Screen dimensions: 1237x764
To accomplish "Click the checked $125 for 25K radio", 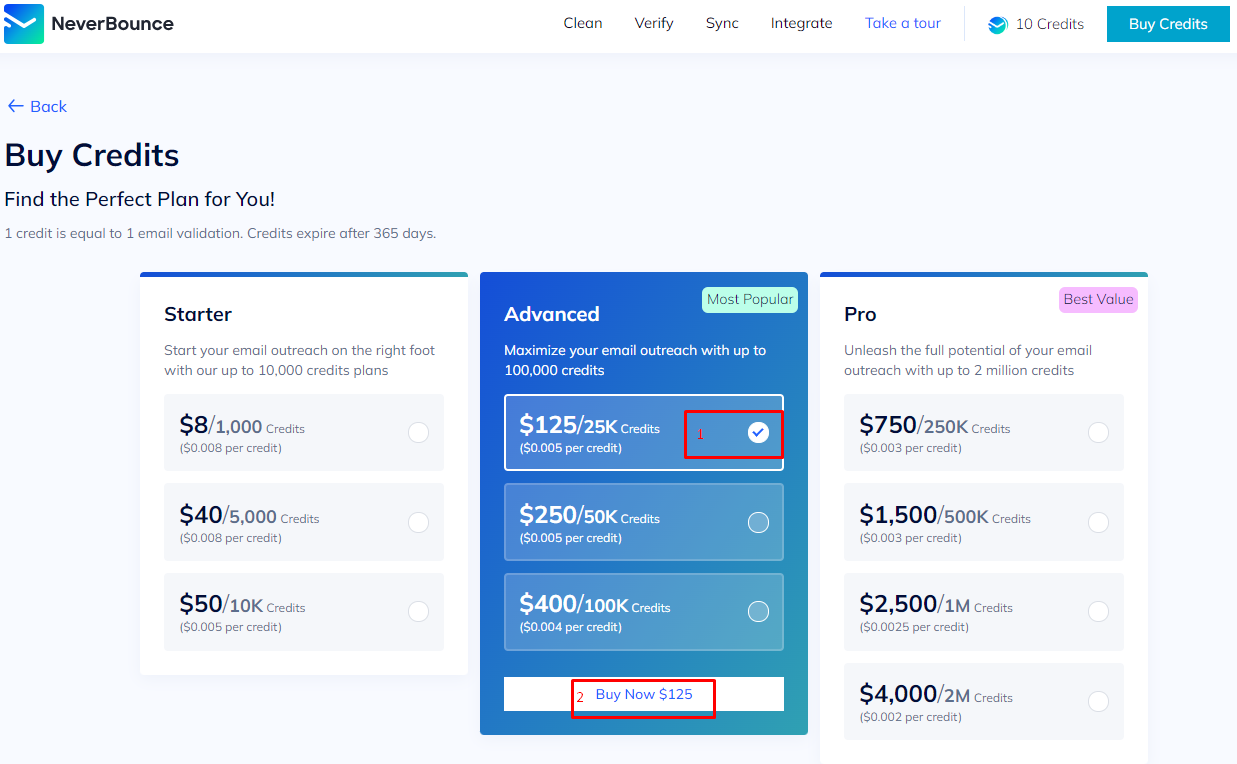I will click(758, 432).
